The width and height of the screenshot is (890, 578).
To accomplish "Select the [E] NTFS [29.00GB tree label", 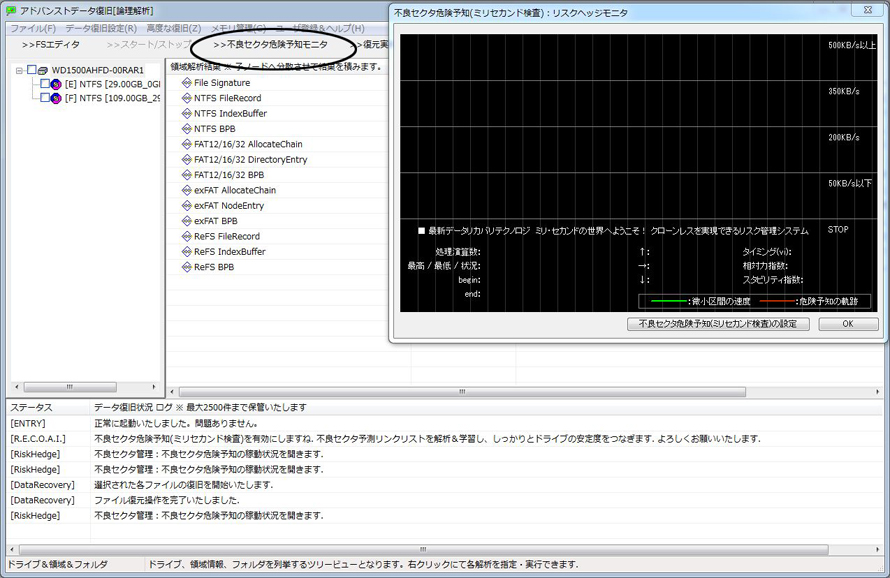I will tap(112, 84).
